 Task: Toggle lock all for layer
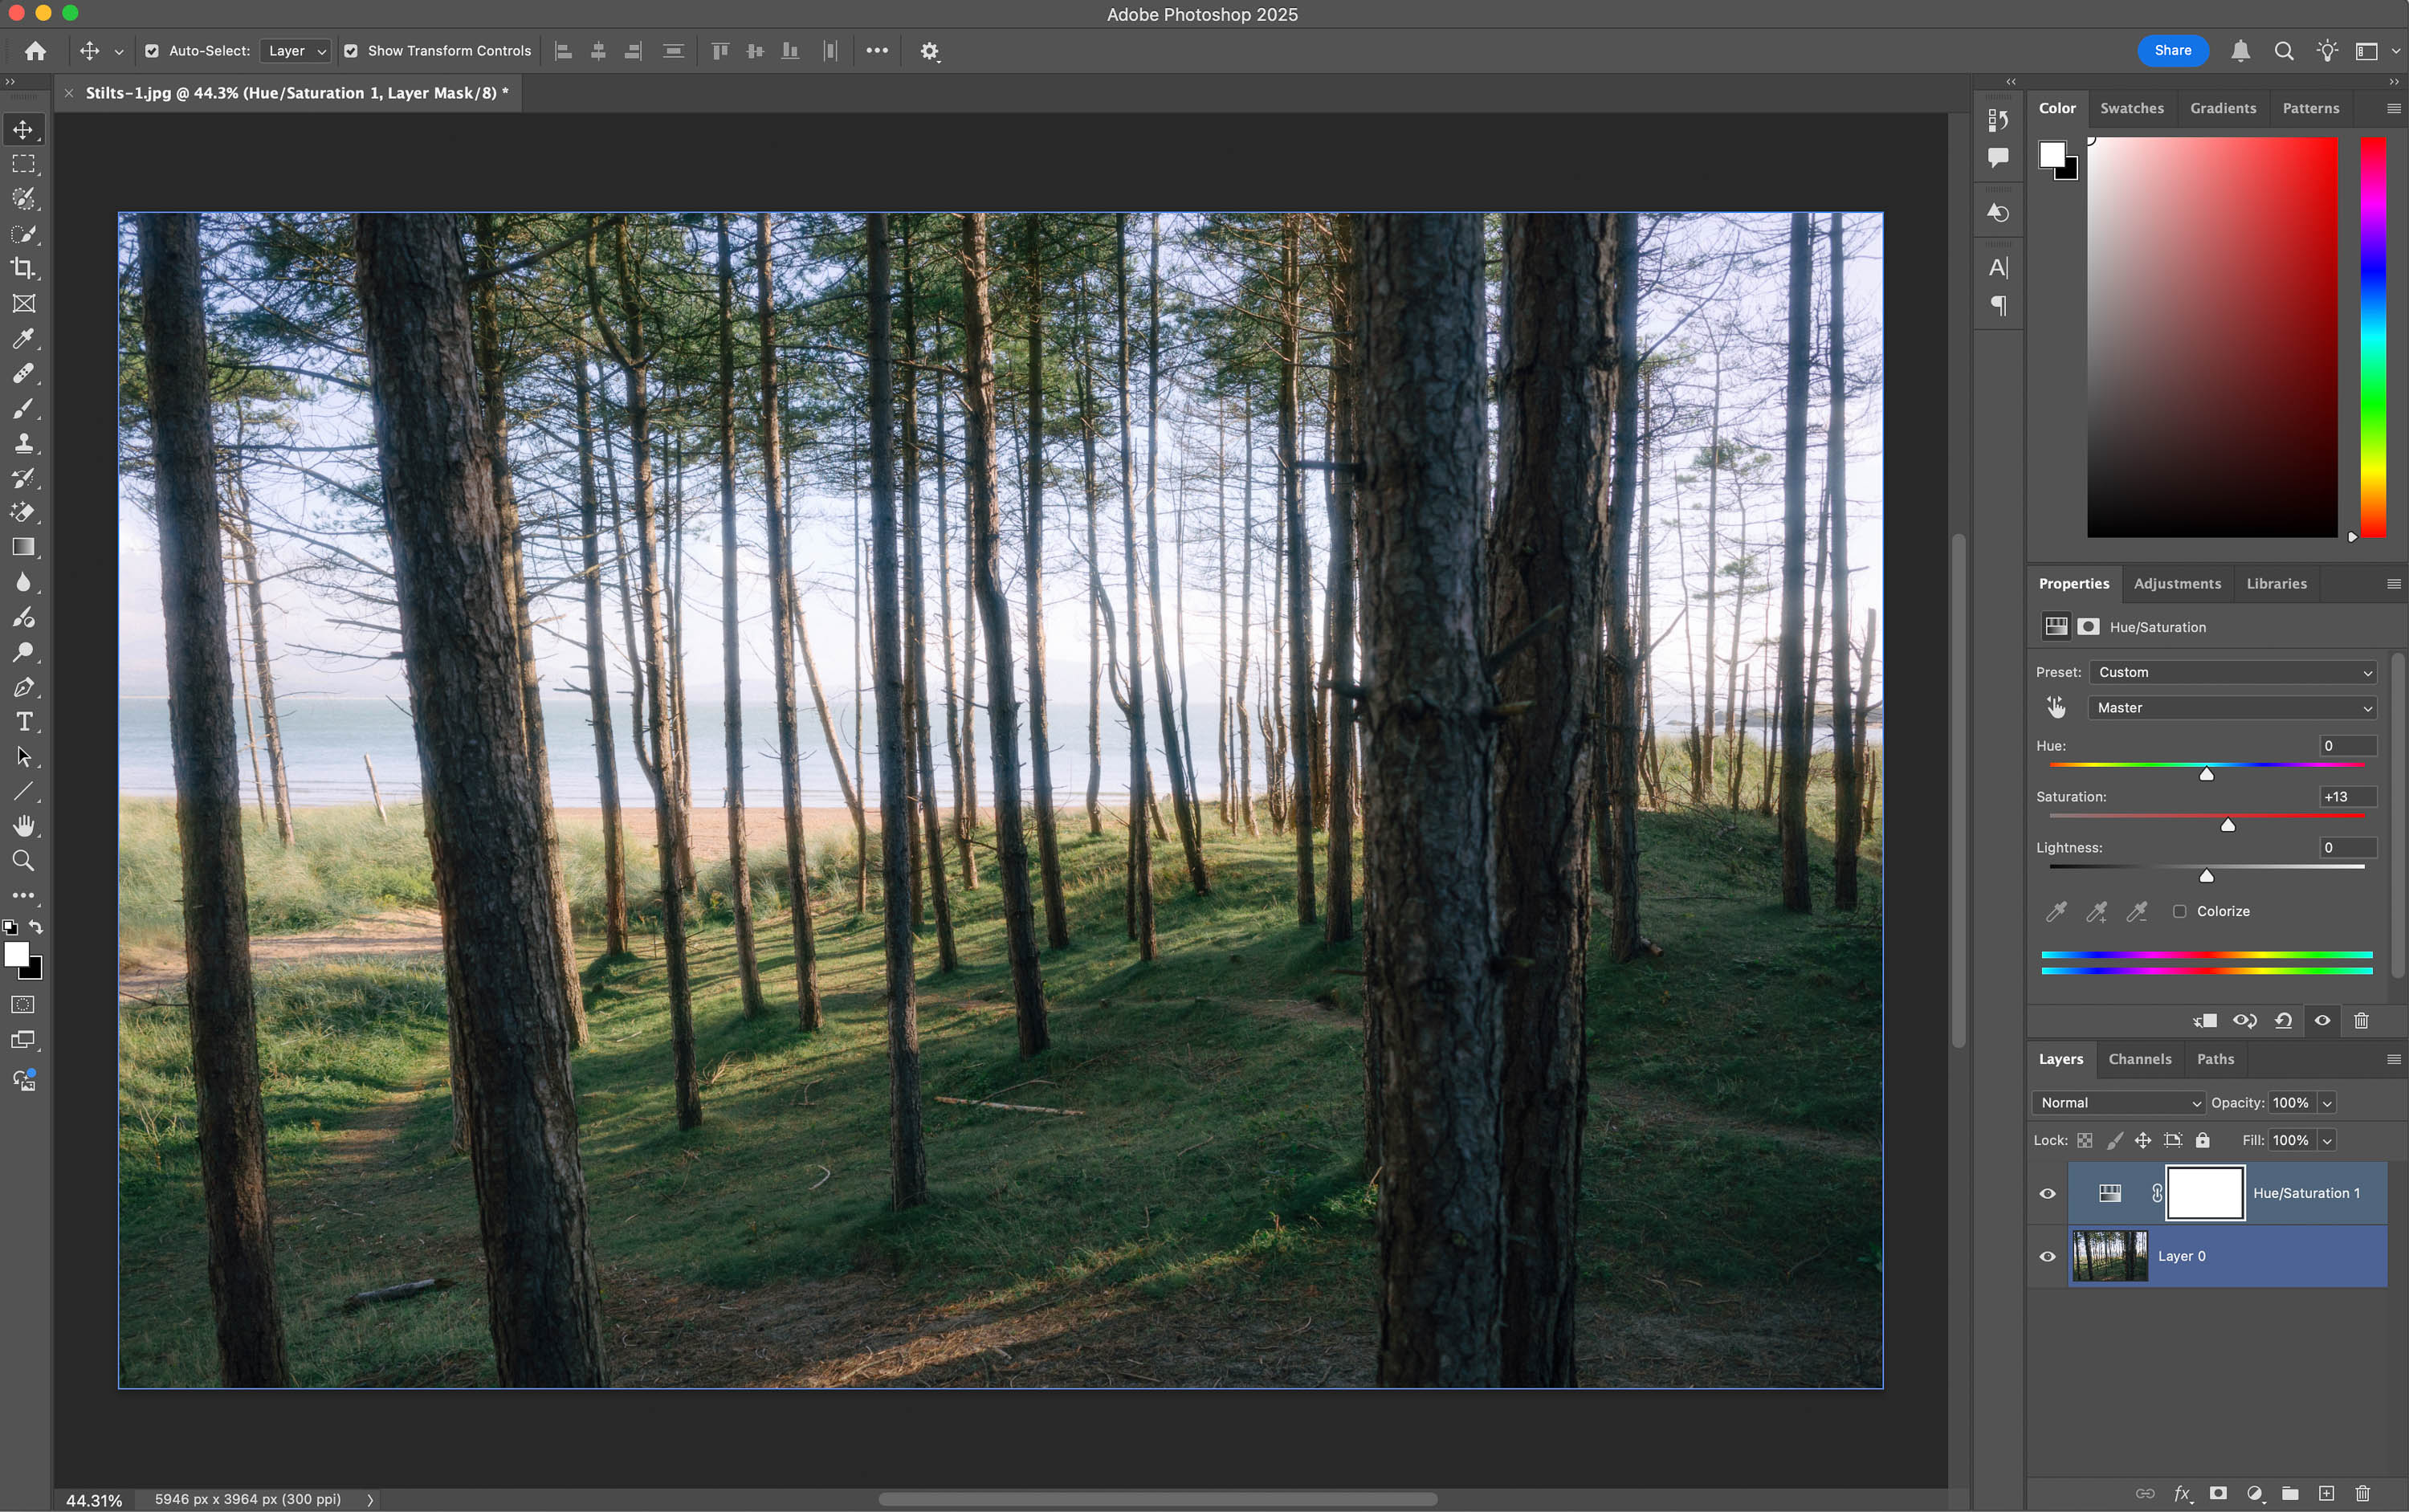2203,1140
